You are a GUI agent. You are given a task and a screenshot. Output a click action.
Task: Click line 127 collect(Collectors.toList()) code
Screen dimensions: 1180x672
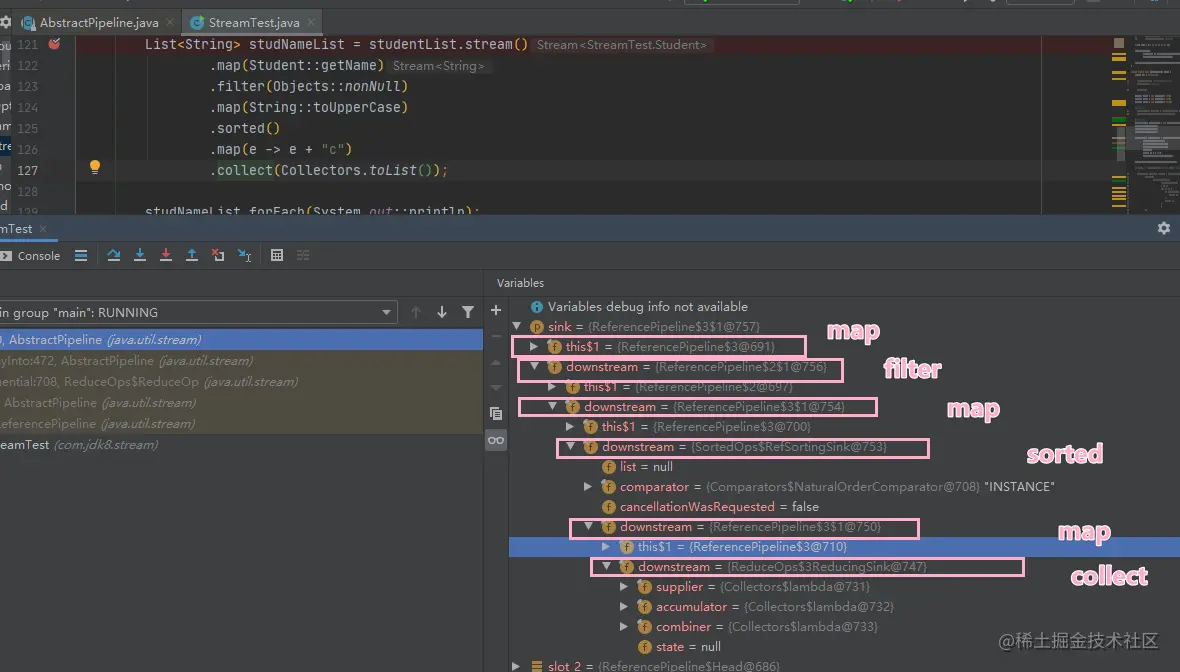click(x=329, y=171)
